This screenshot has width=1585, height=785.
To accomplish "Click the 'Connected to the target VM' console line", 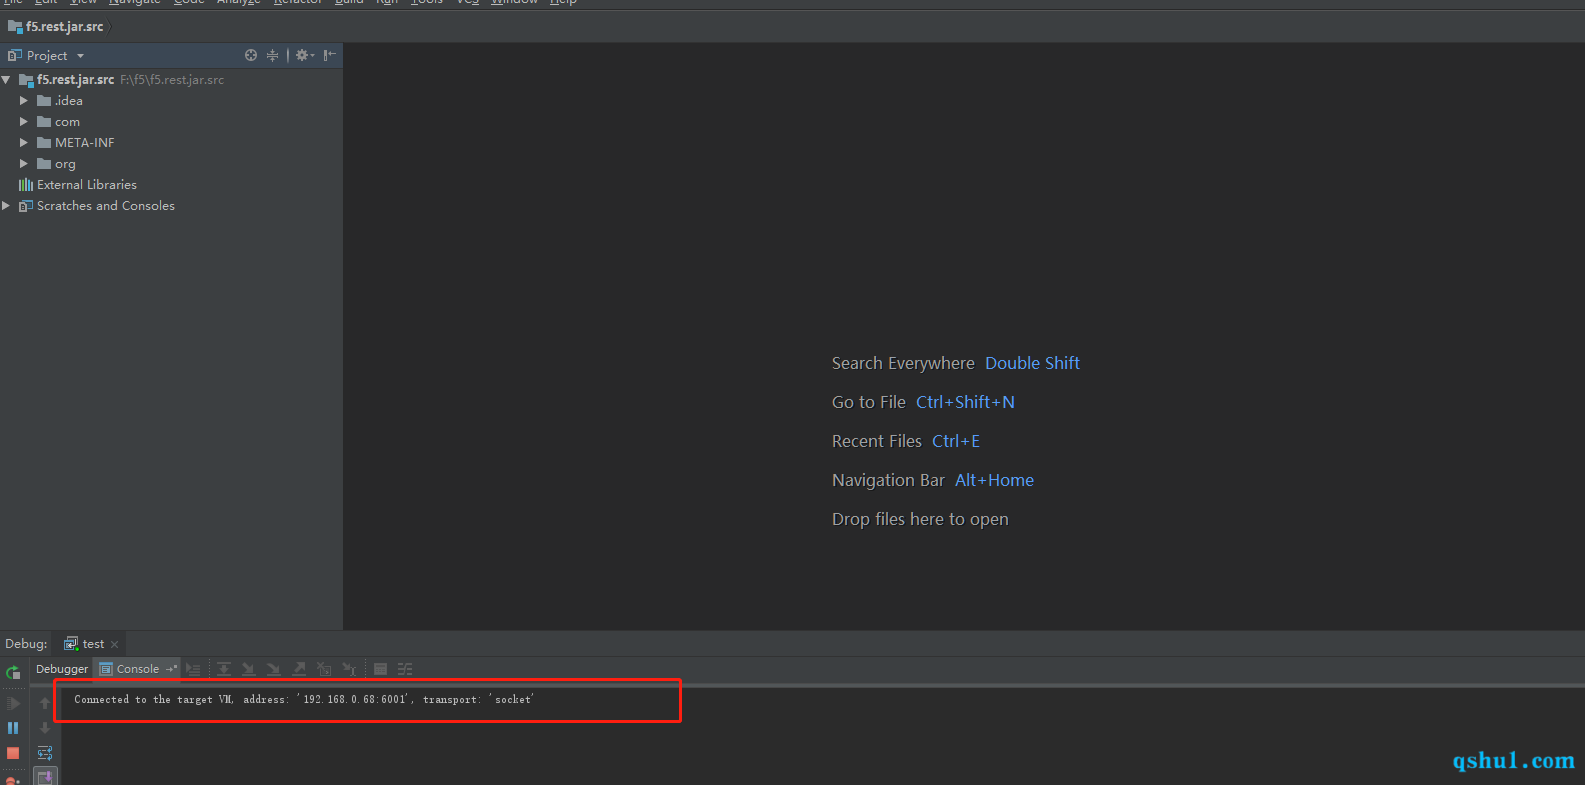I will [304, 699].
